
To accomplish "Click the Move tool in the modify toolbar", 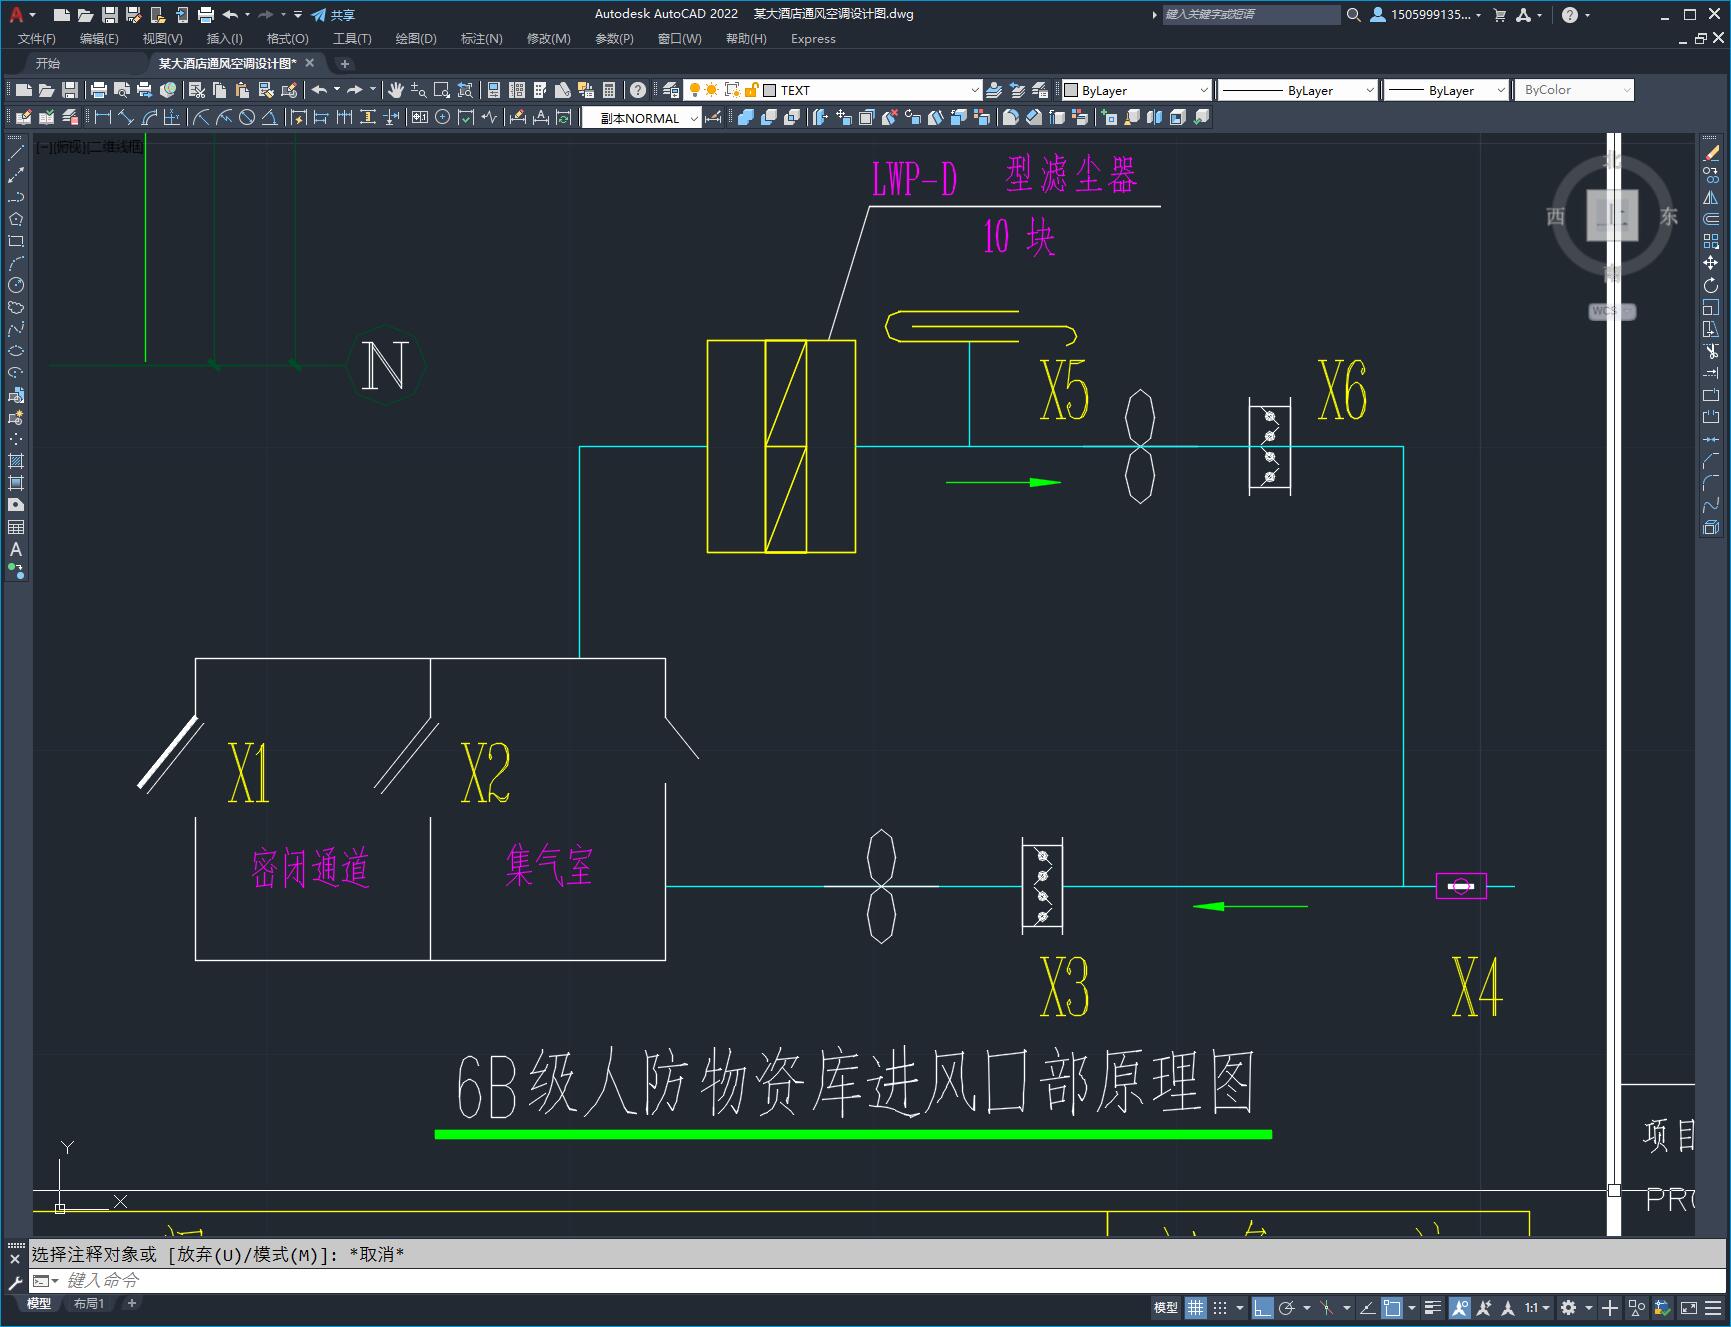I will coord(1711,263).
